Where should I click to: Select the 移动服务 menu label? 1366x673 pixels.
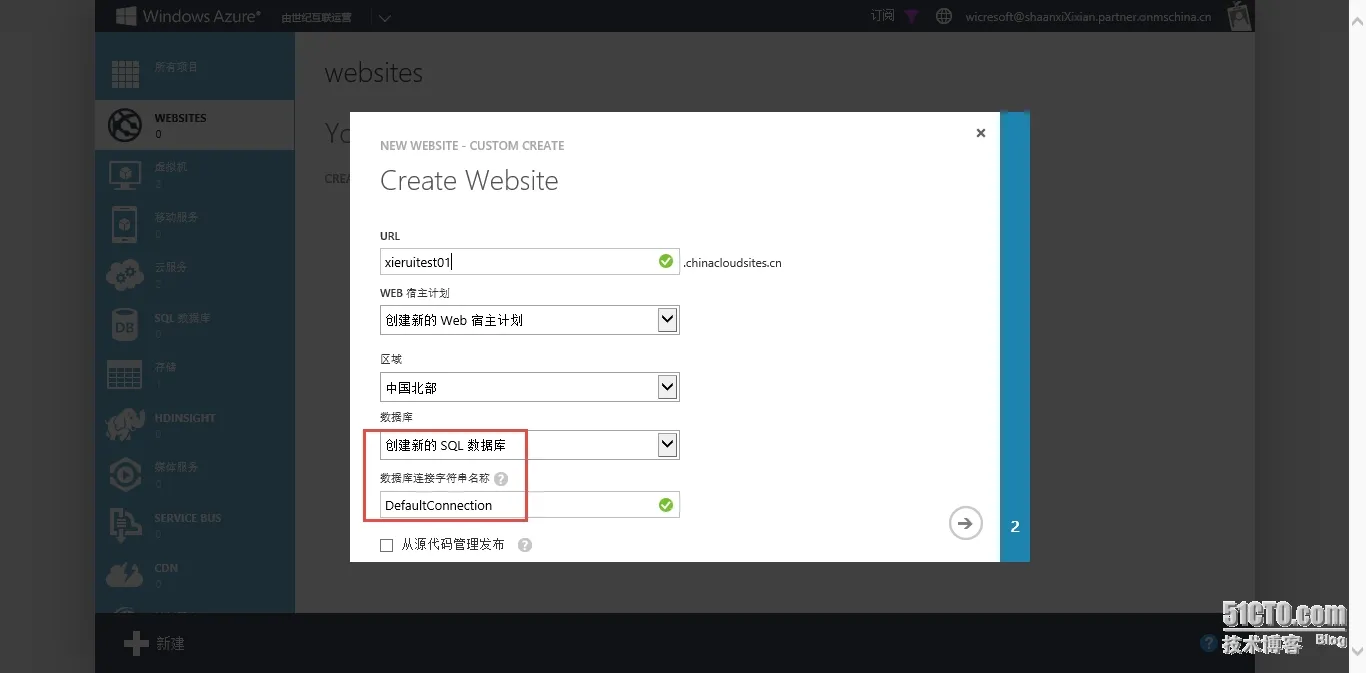tap(176, 217)
